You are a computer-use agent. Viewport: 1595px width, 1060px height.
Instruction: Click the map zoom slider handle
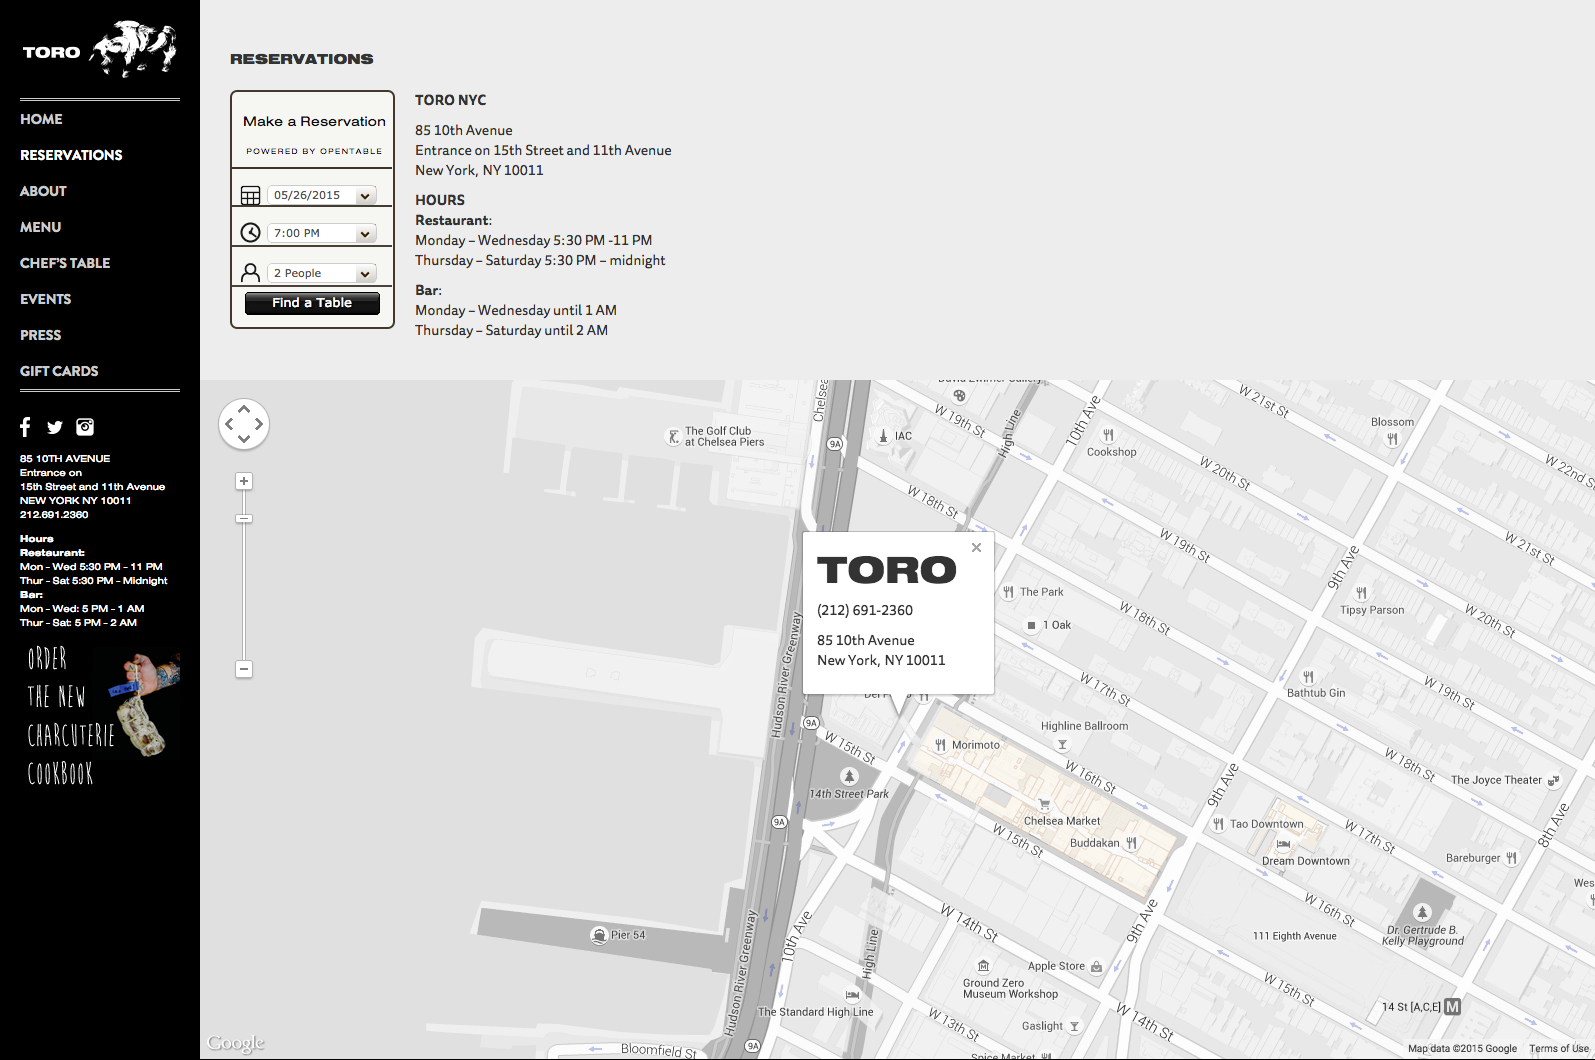(244, 519)
